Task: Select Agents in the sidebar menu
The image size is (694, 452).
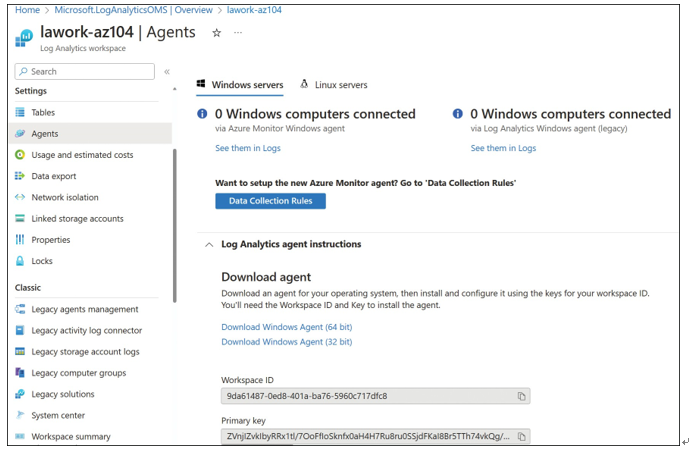Action: (x=90, y=134)
